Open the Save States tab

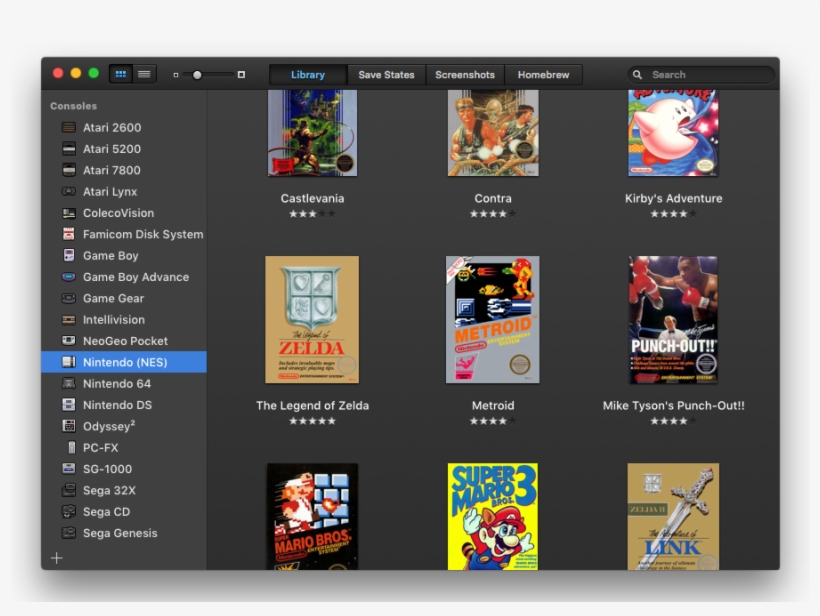(386, 75)
